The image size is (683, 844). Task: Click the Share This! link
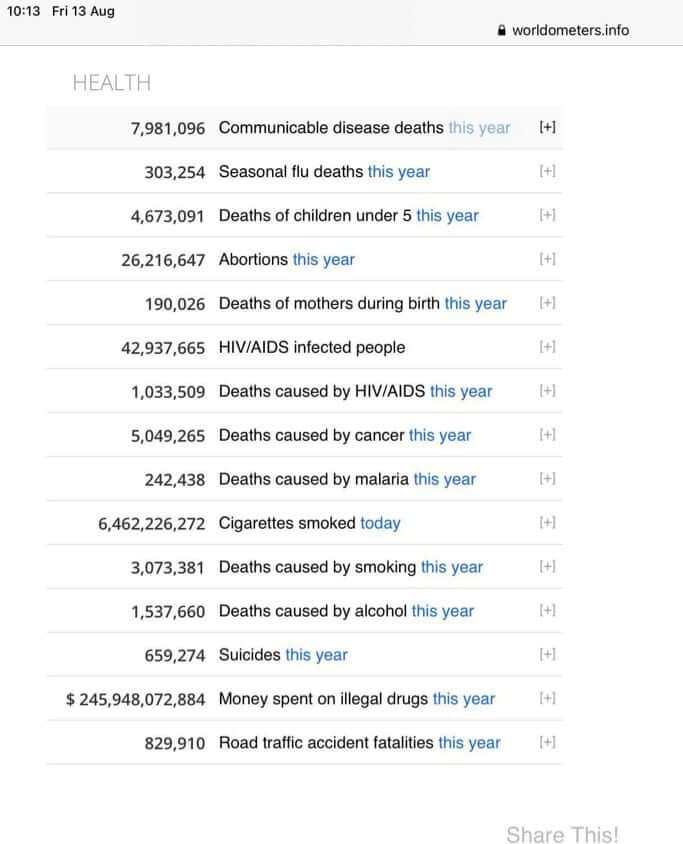coord(562,834)
